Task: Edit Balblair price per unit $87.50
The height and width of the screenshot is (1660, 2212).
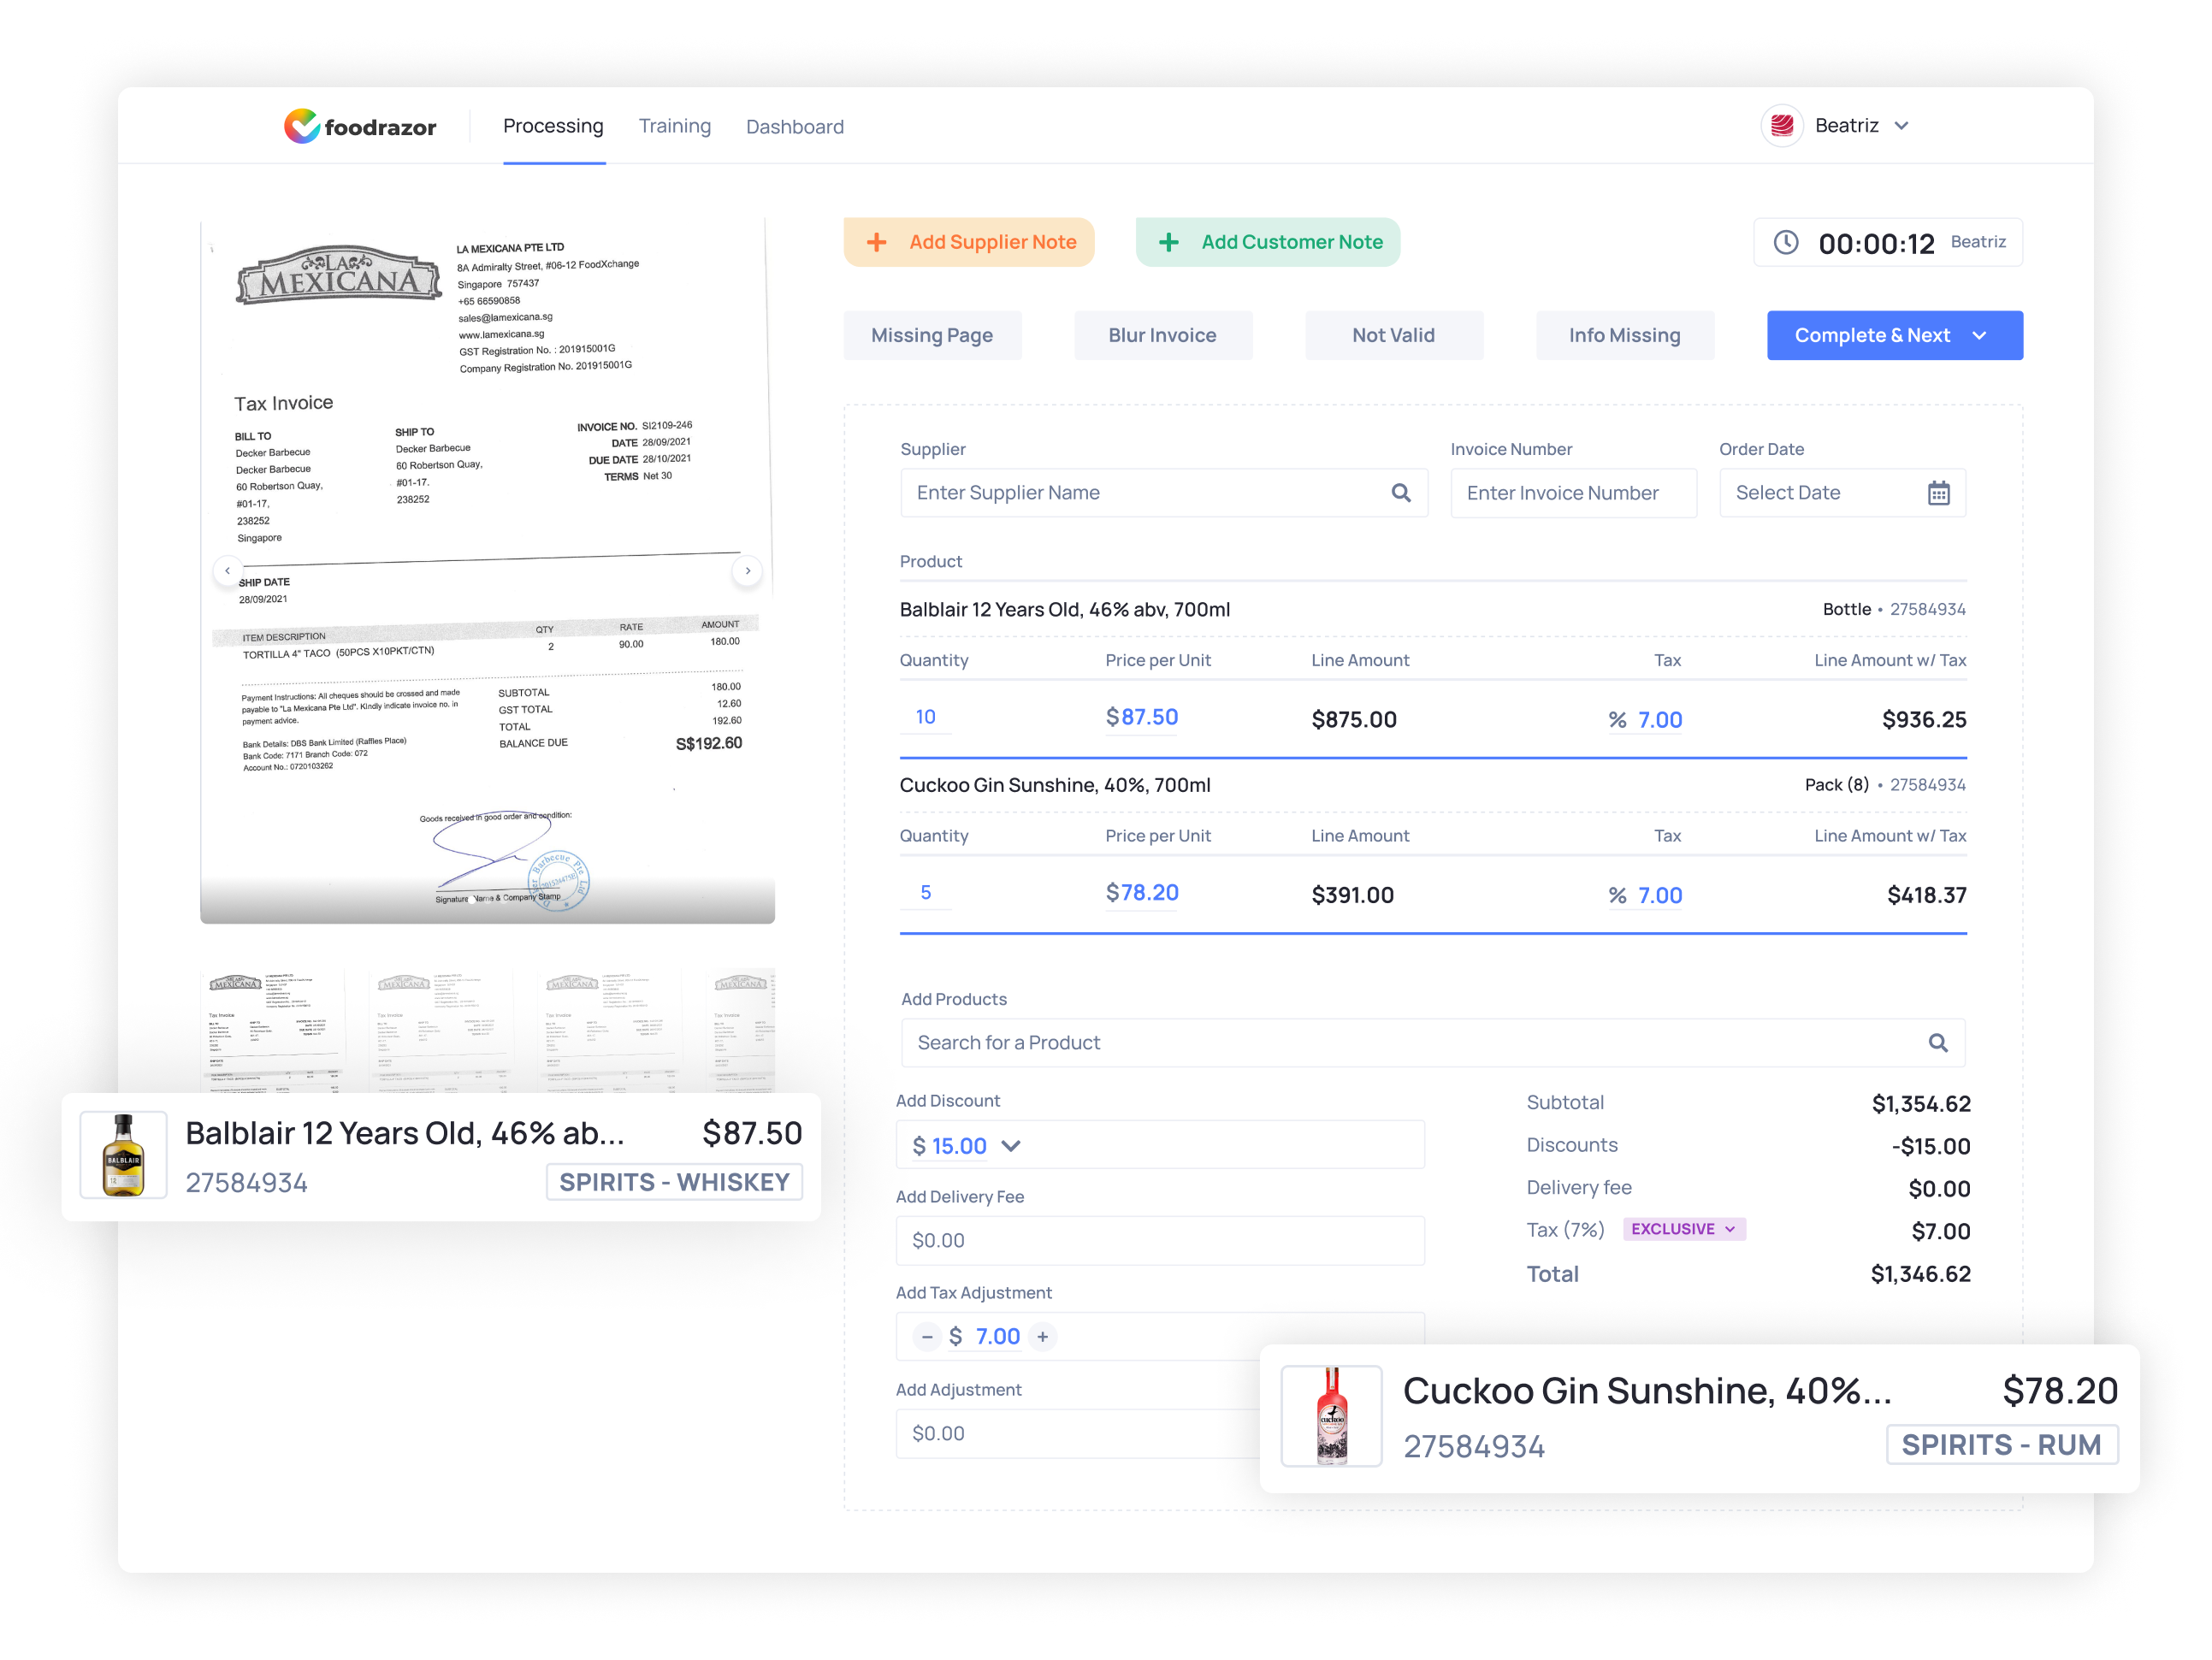Action: pos(1142,717)
